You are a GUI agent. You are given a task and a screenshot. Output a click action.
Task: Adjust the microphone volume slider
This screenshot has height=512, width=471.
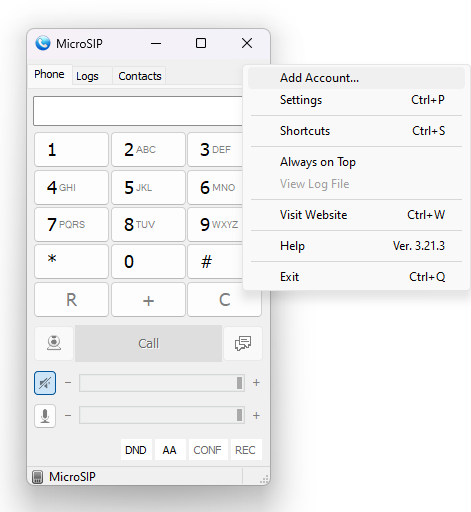pos(162,415)
